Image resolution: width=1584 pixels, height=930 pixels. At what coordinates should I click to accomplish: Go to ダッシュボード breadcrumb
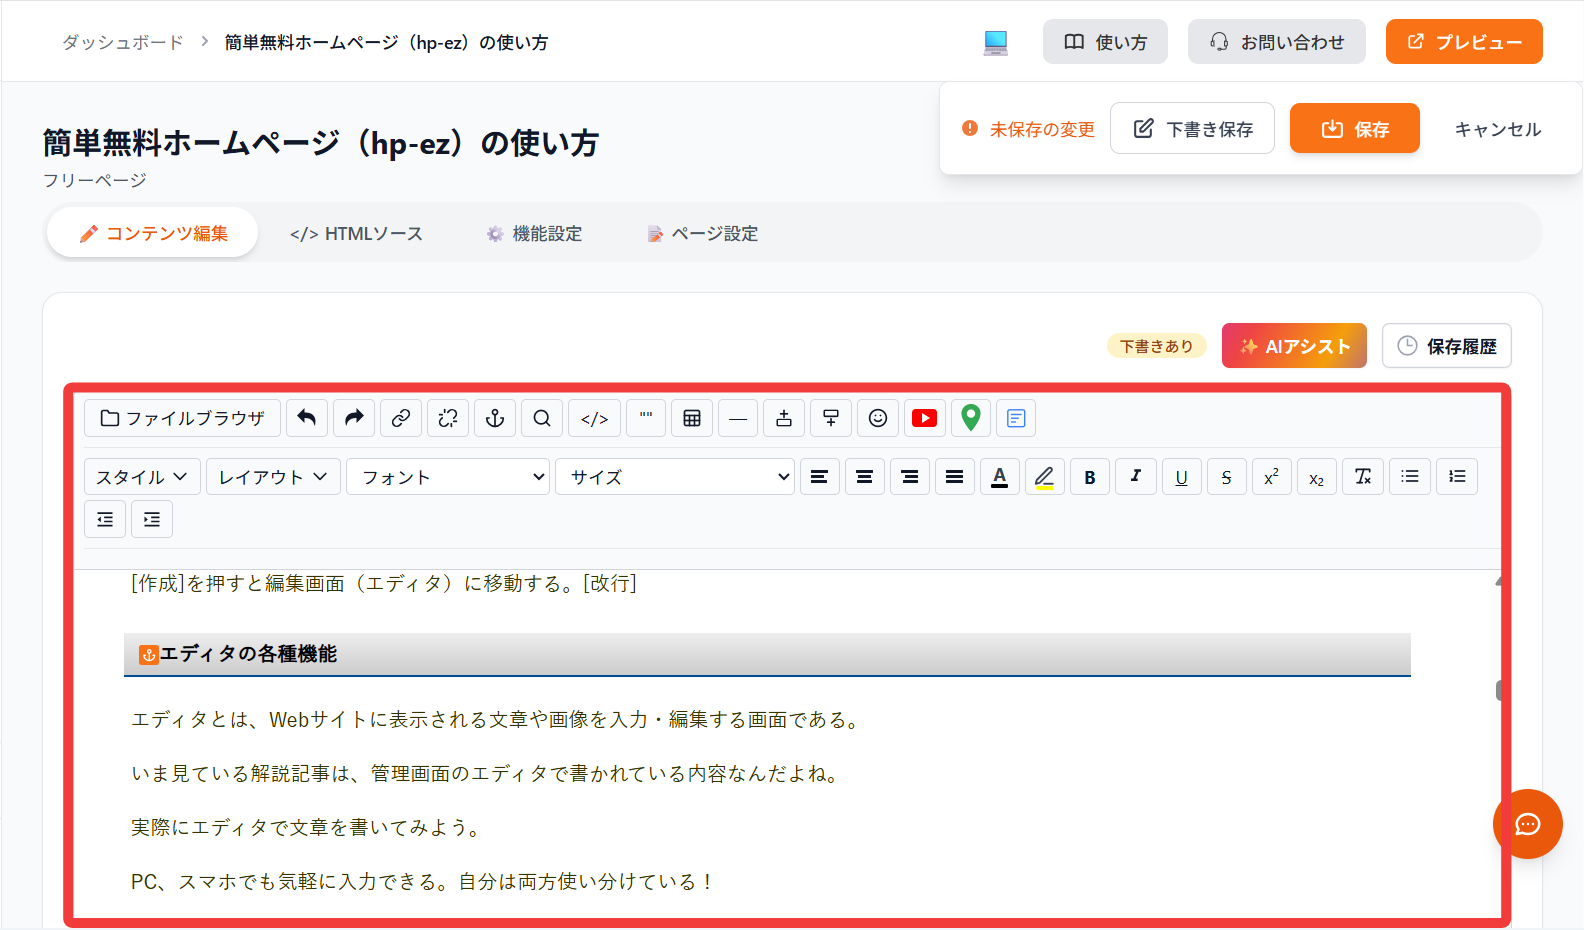point(123,42)
